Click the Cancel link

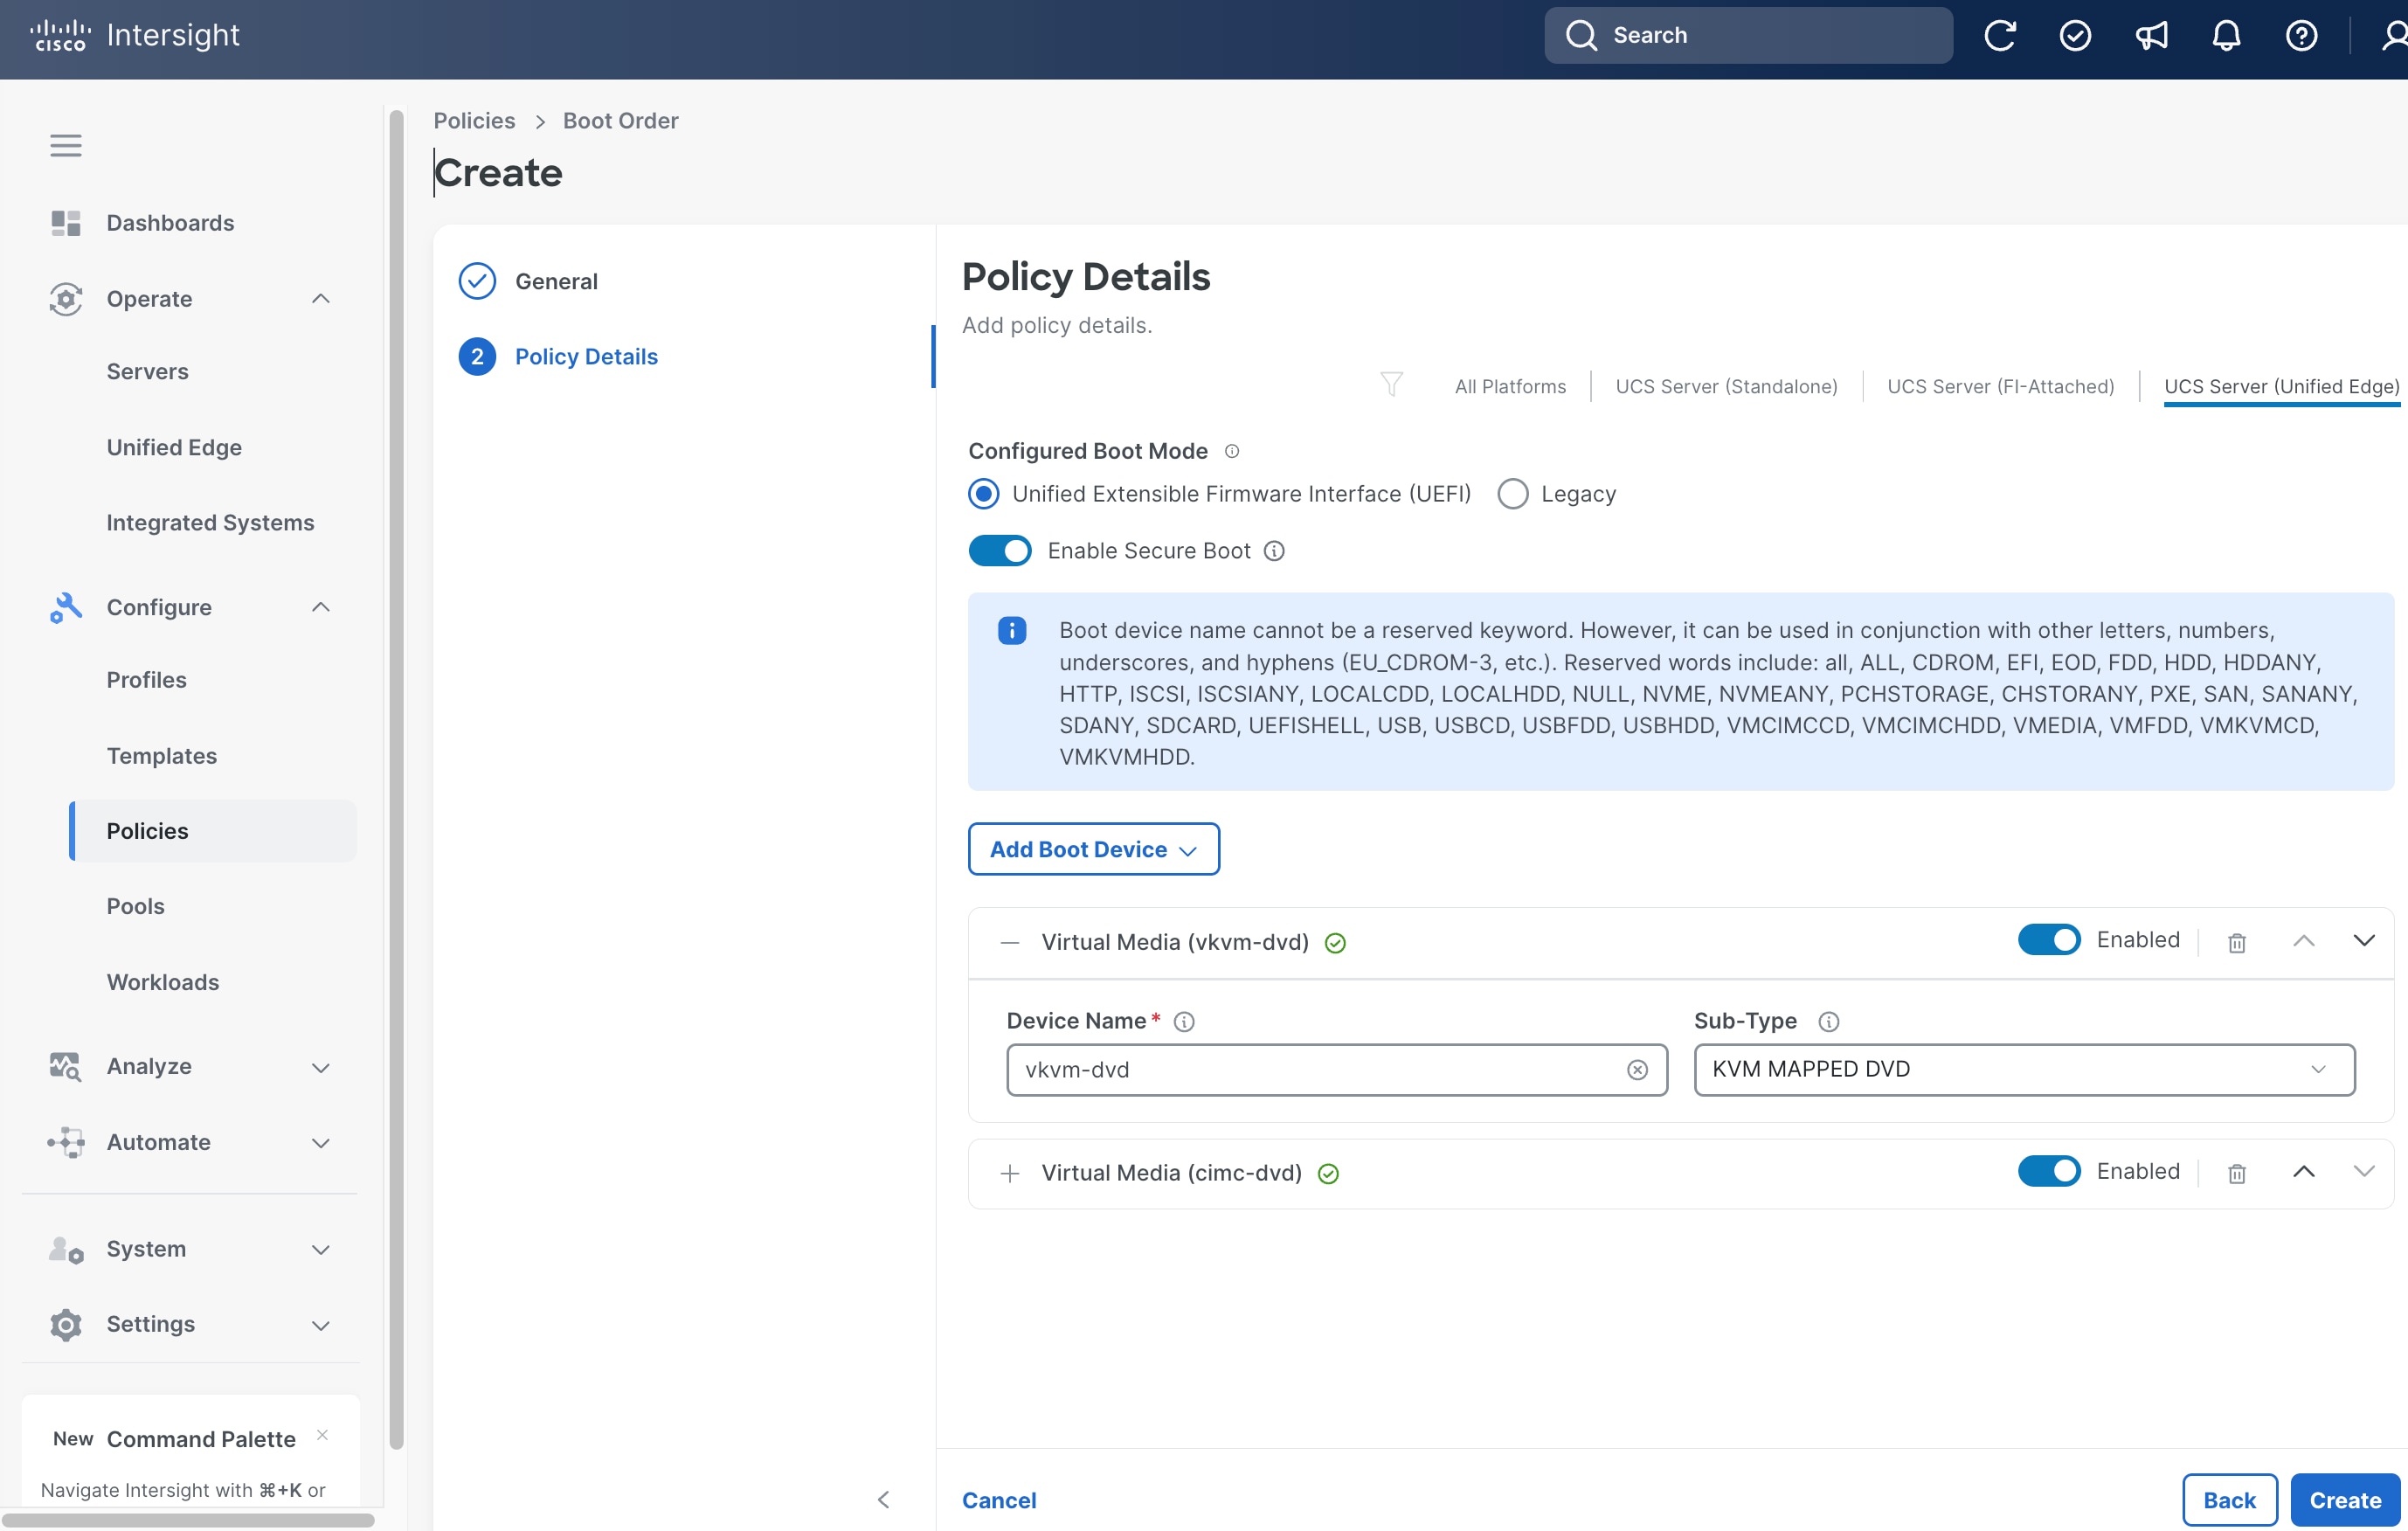point(999,1500)
